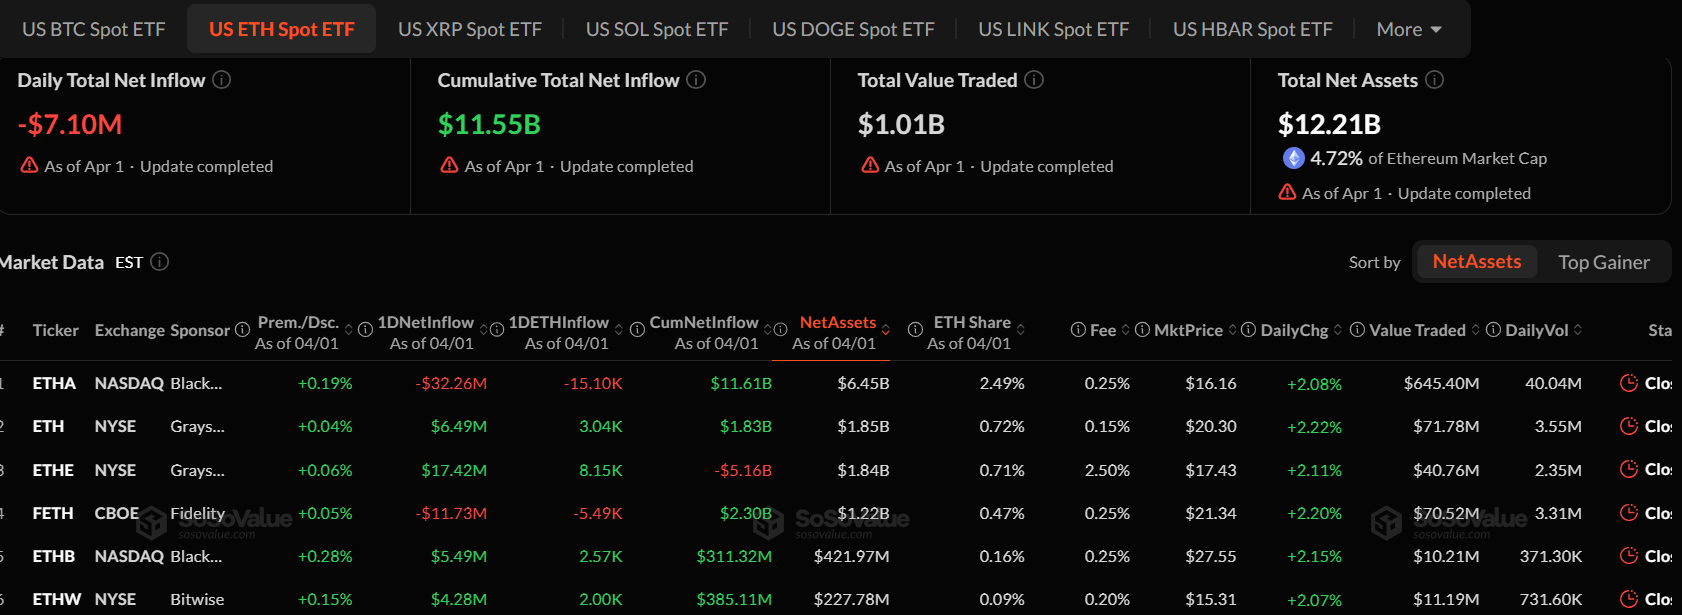
Task: Switch sorting to Top Gainer
Action: coord(1604,261)
